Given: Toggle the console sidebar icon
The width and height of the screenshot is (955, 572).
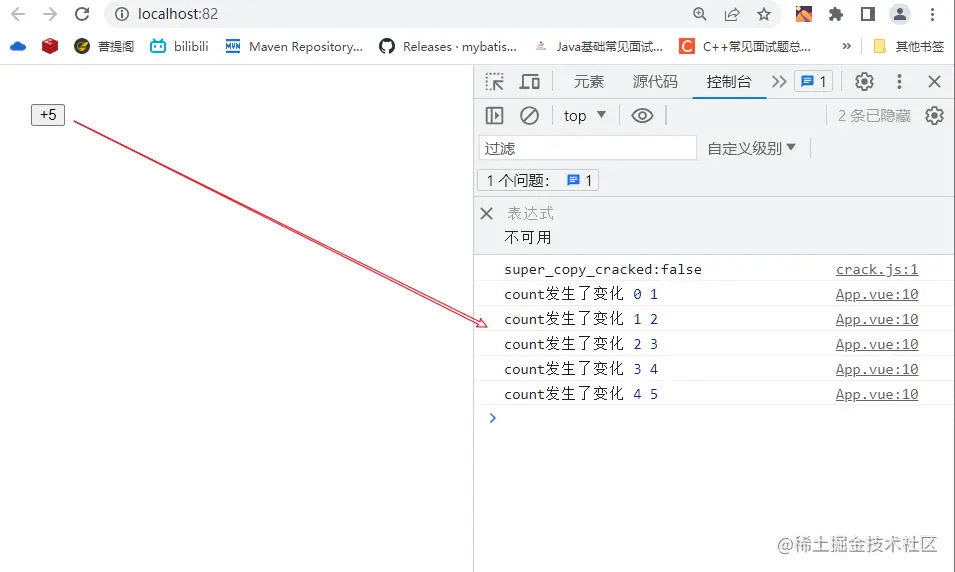Looking at the screenshot, I should tap(495, 116).
